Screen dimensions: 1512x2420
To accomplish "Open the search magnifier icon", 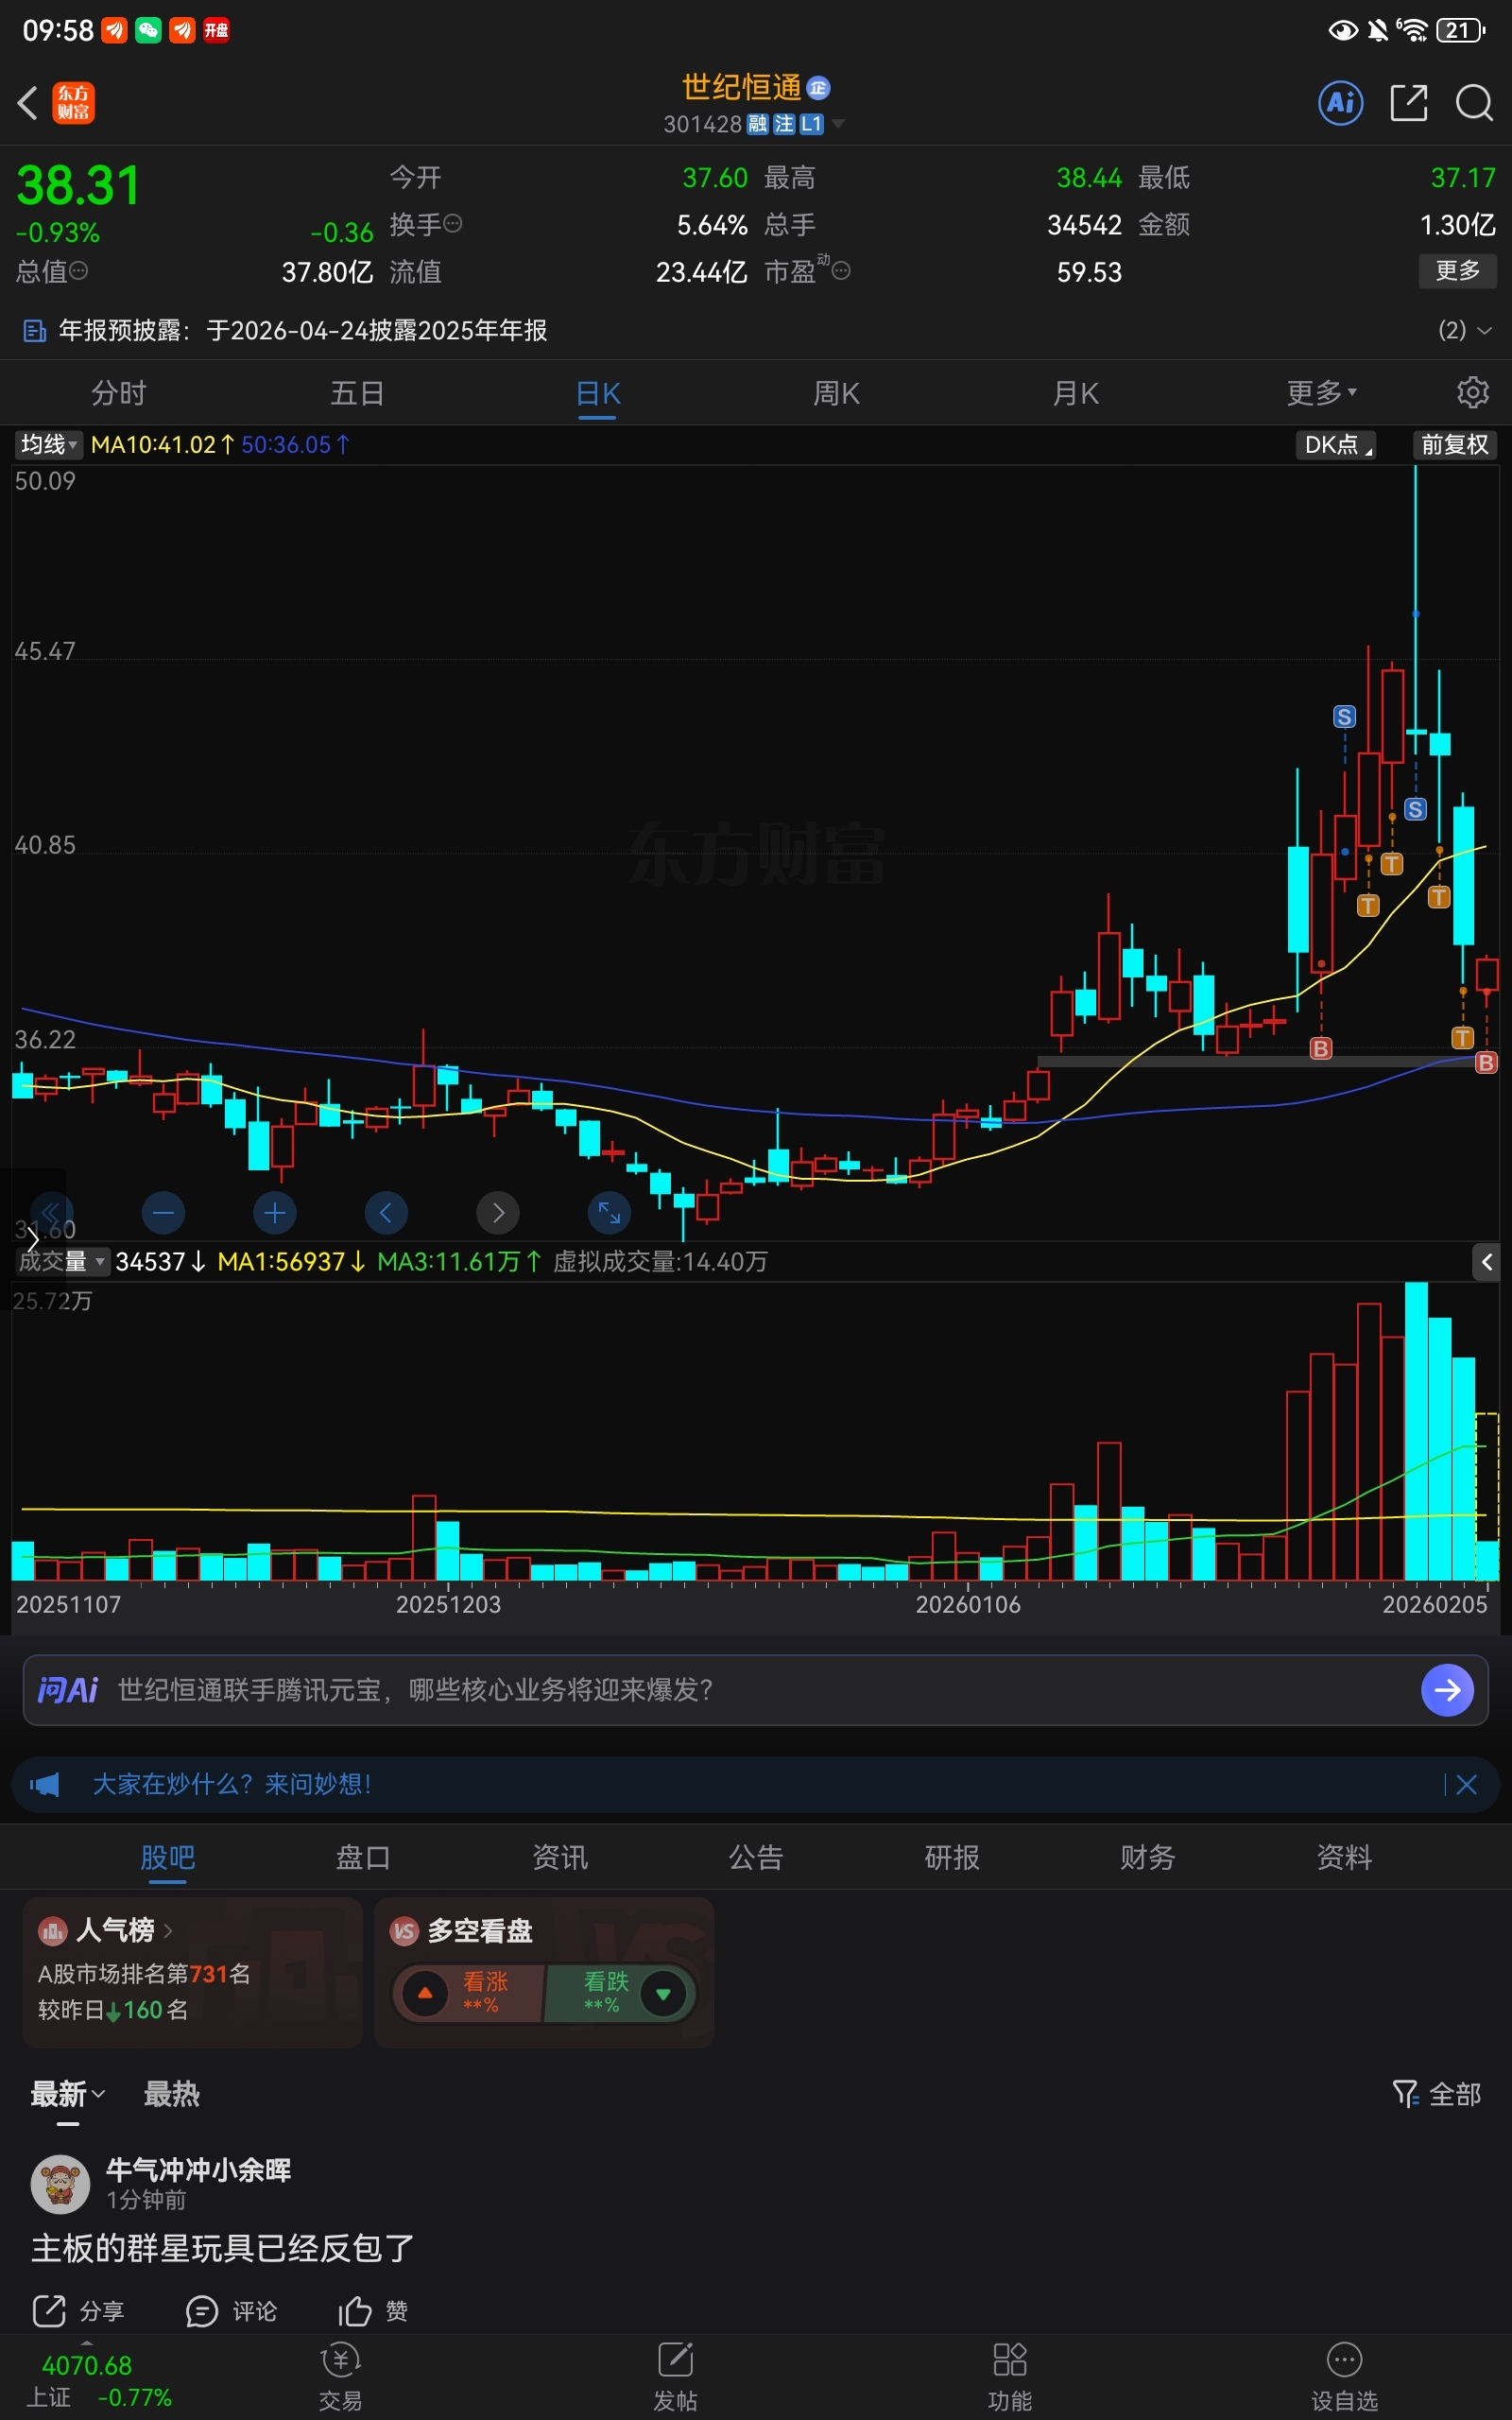I will pyautogui.click(x=1474, y=102).
